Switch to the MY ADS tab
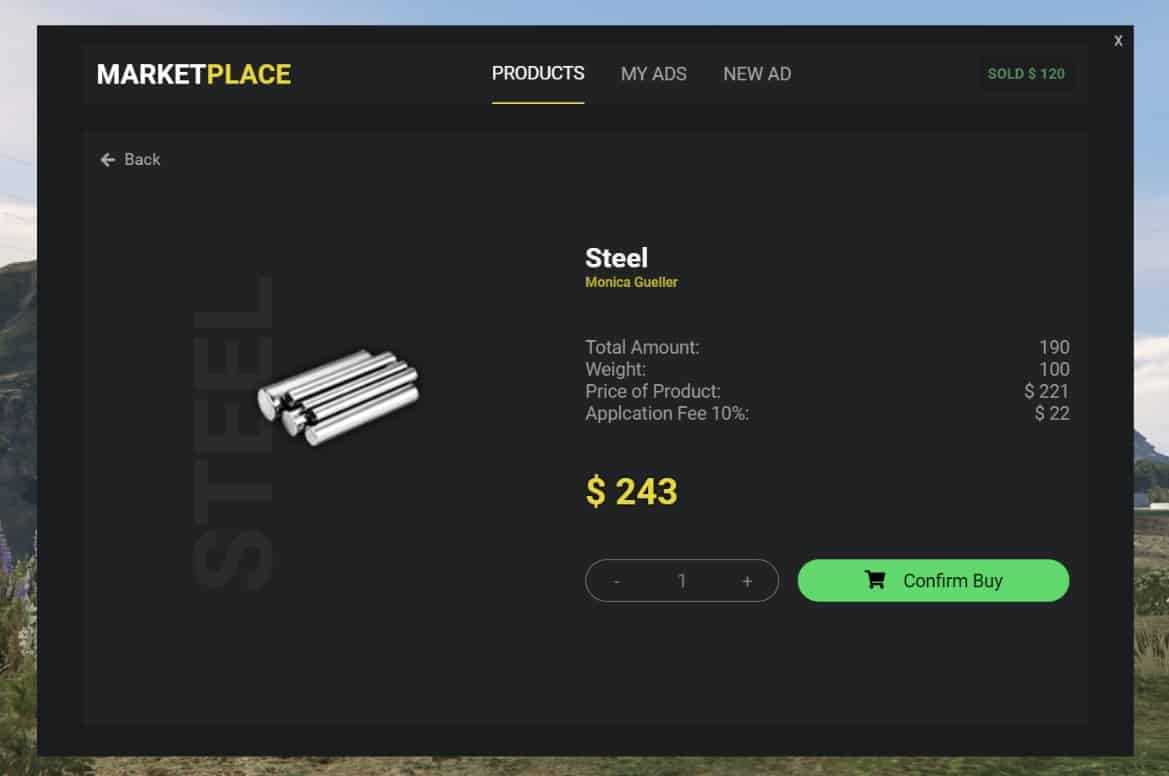Viewport: 1169px width, 776px height. 654,73
